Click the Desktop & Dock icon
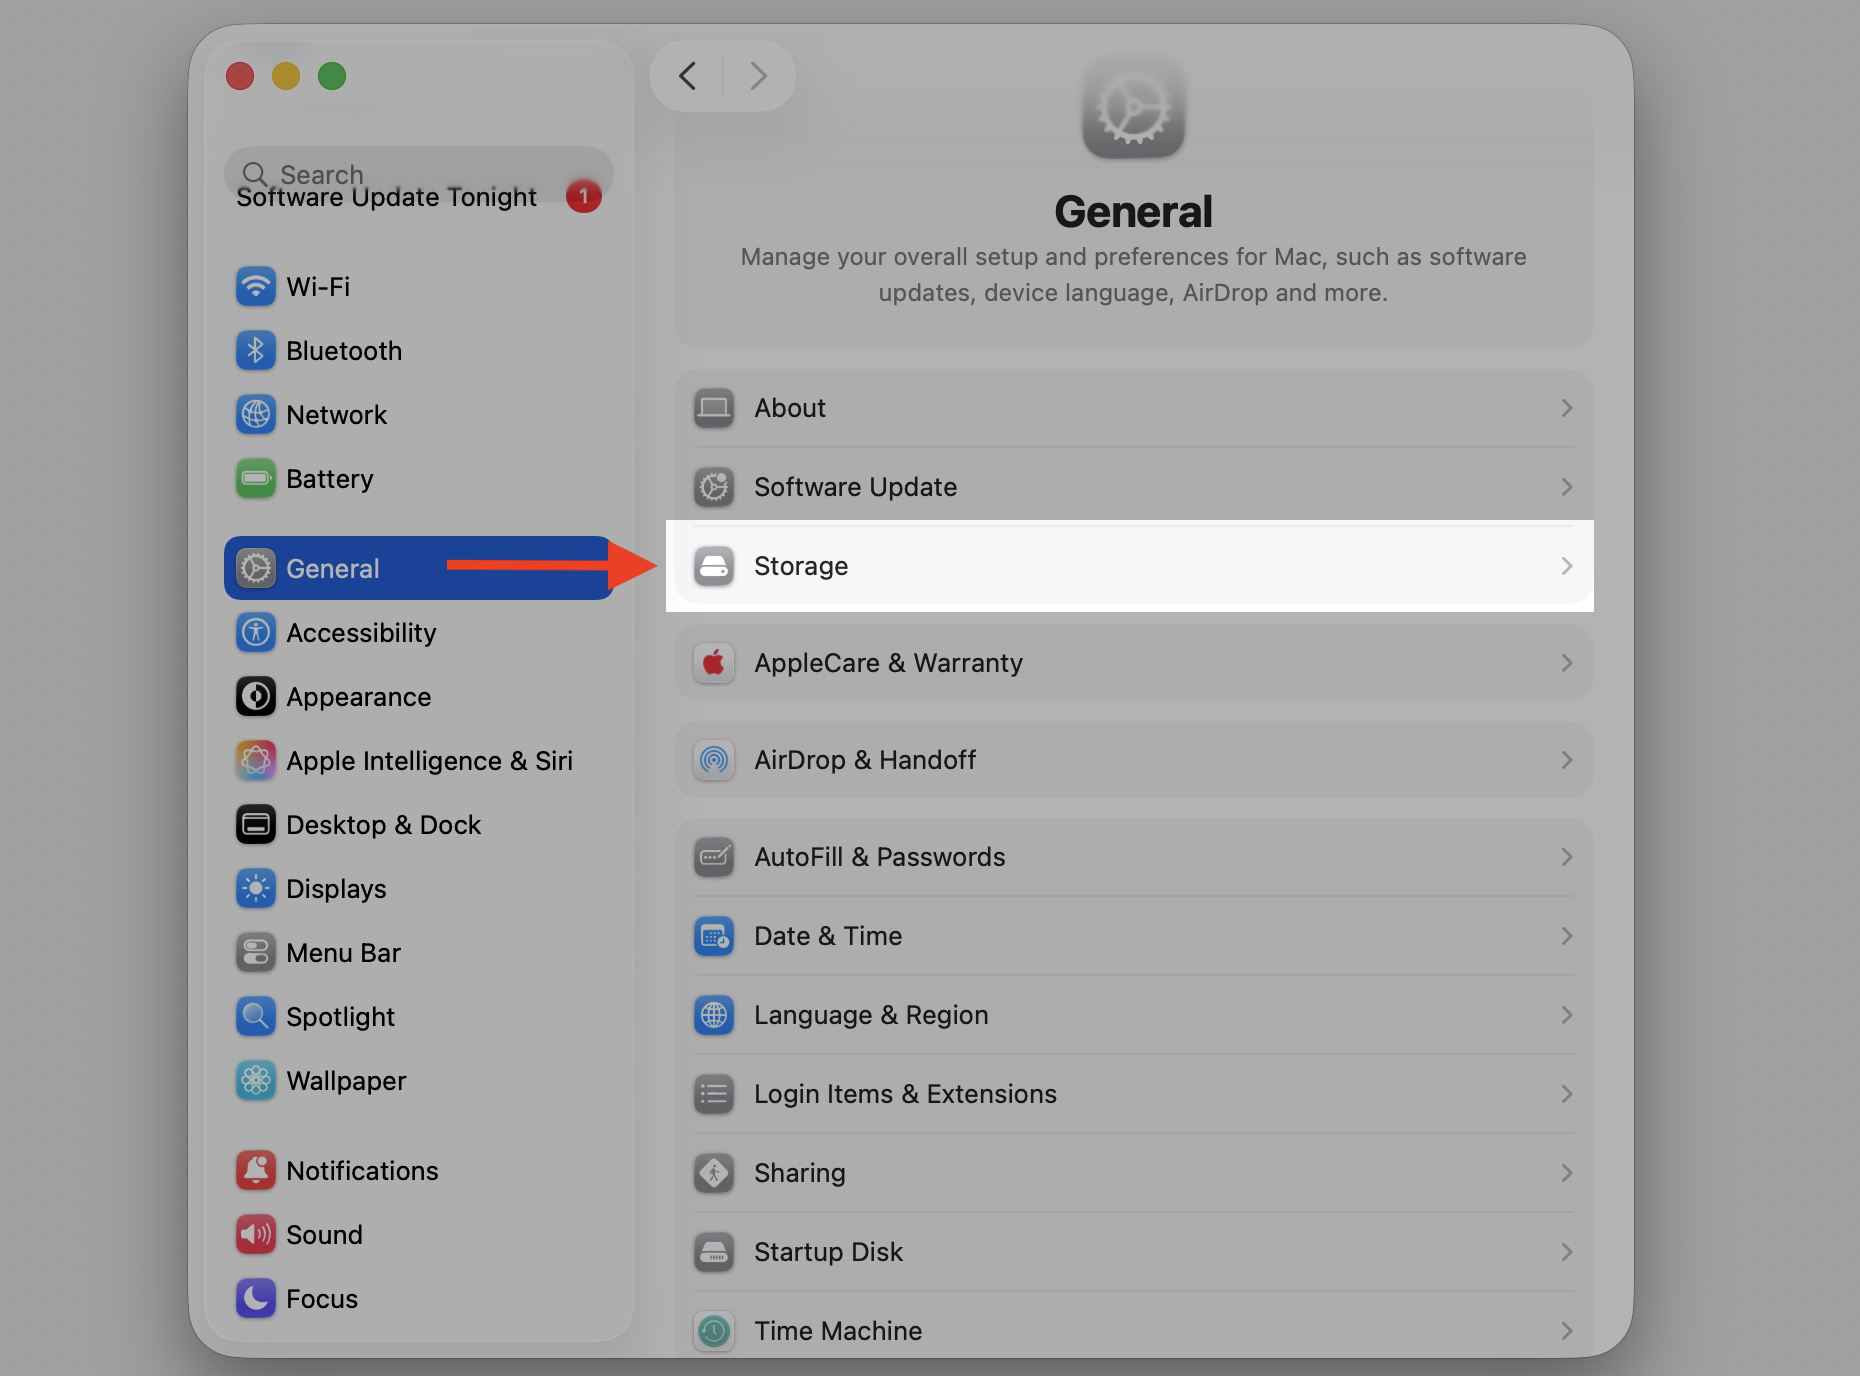The height and width of the screenshot is (1376, 1860). (x=256, y=825)
